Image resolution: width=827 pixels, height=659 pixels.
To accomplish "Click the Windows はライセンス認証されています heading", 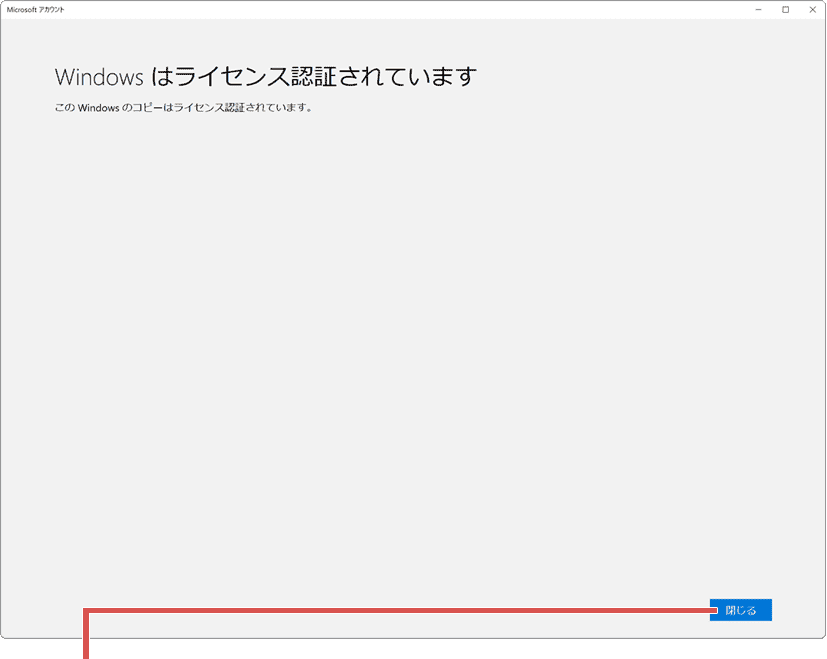I will pos(265,76).
